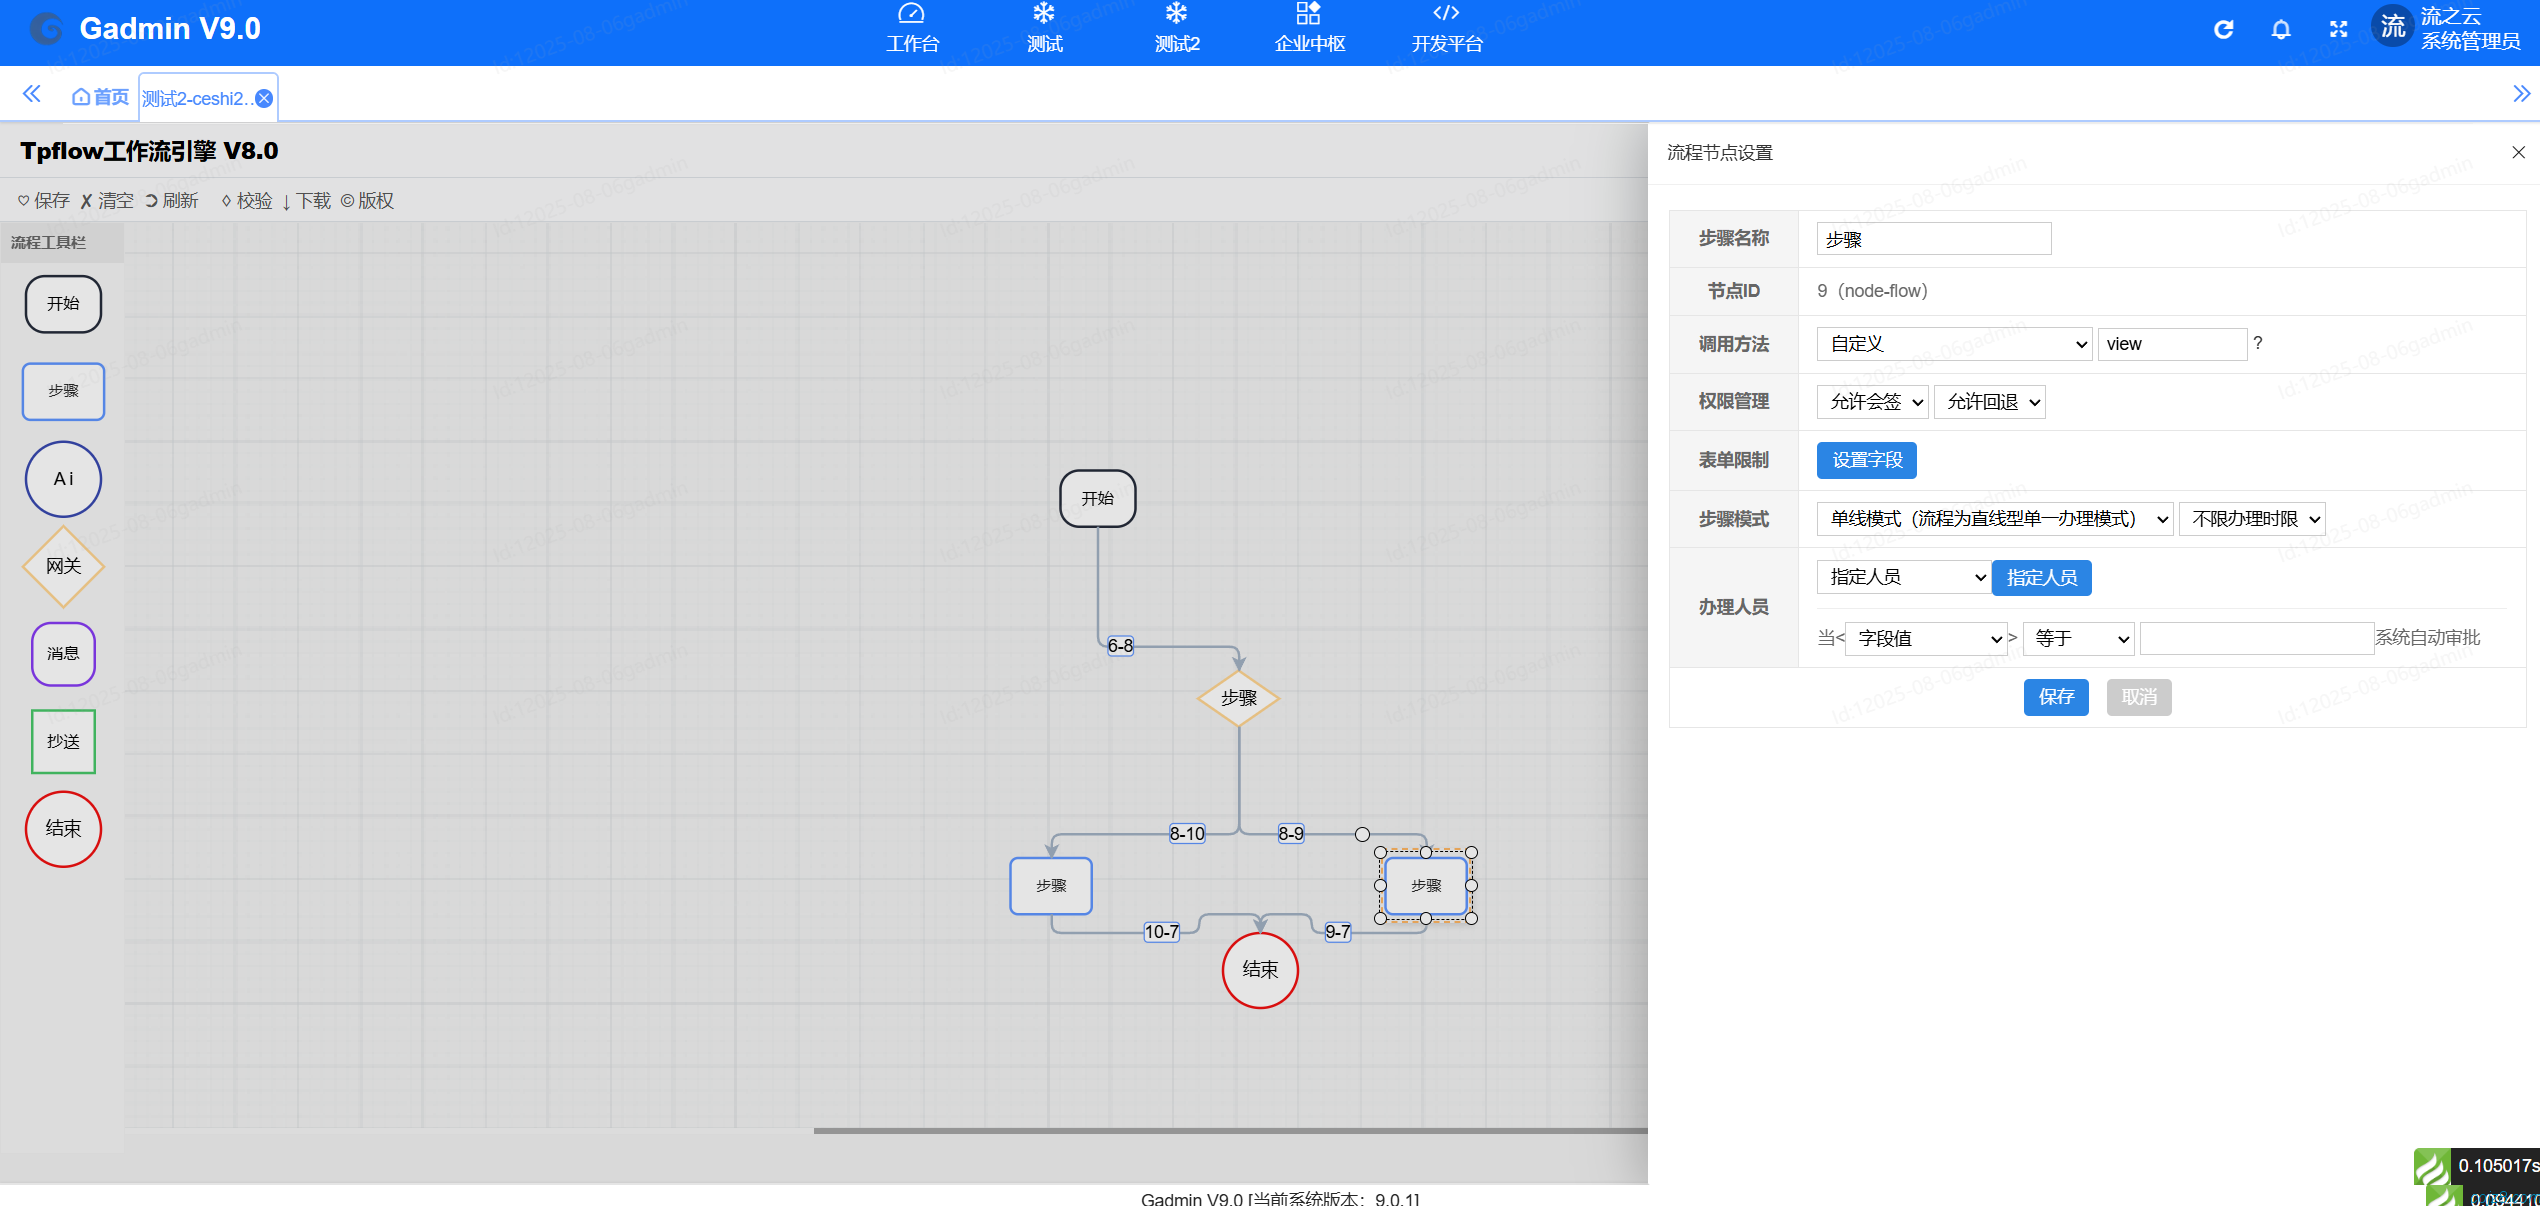Screen dimensions: 2540x1206
Task: Switch to the 首页 tab
Action: [101, 97]
